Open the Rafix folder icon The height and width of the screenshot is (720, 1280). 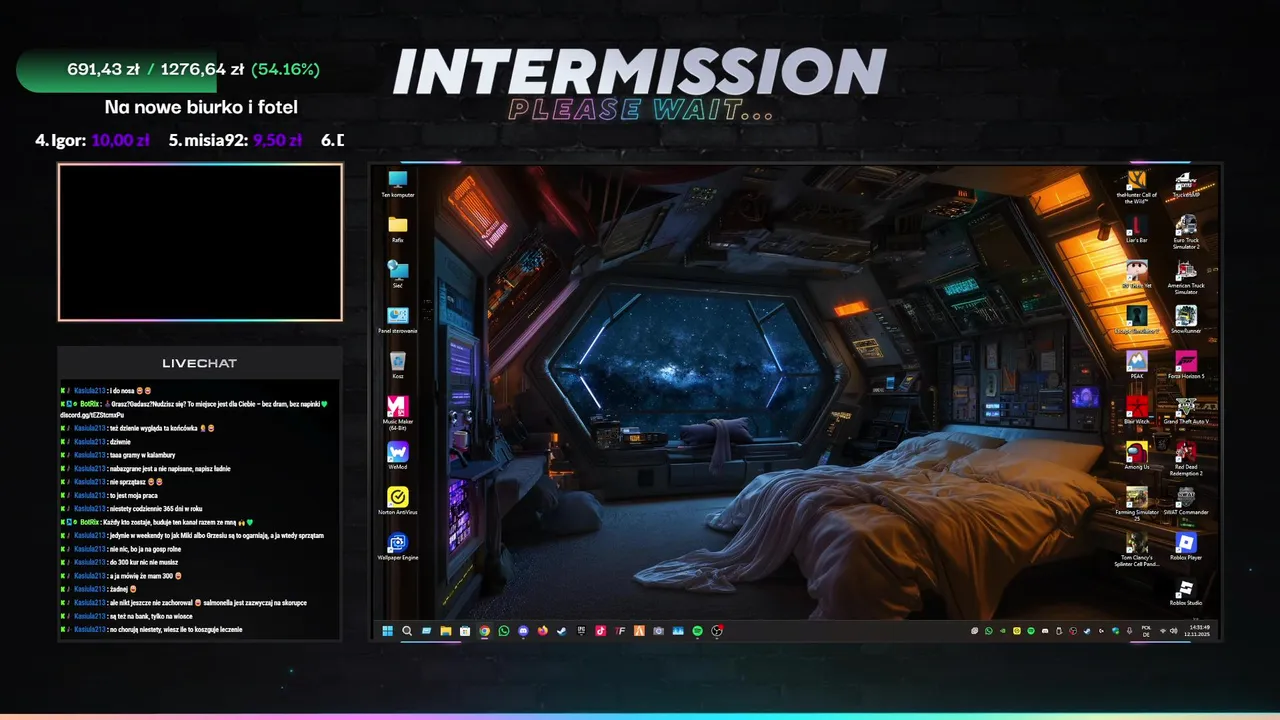tap(398, 228)
